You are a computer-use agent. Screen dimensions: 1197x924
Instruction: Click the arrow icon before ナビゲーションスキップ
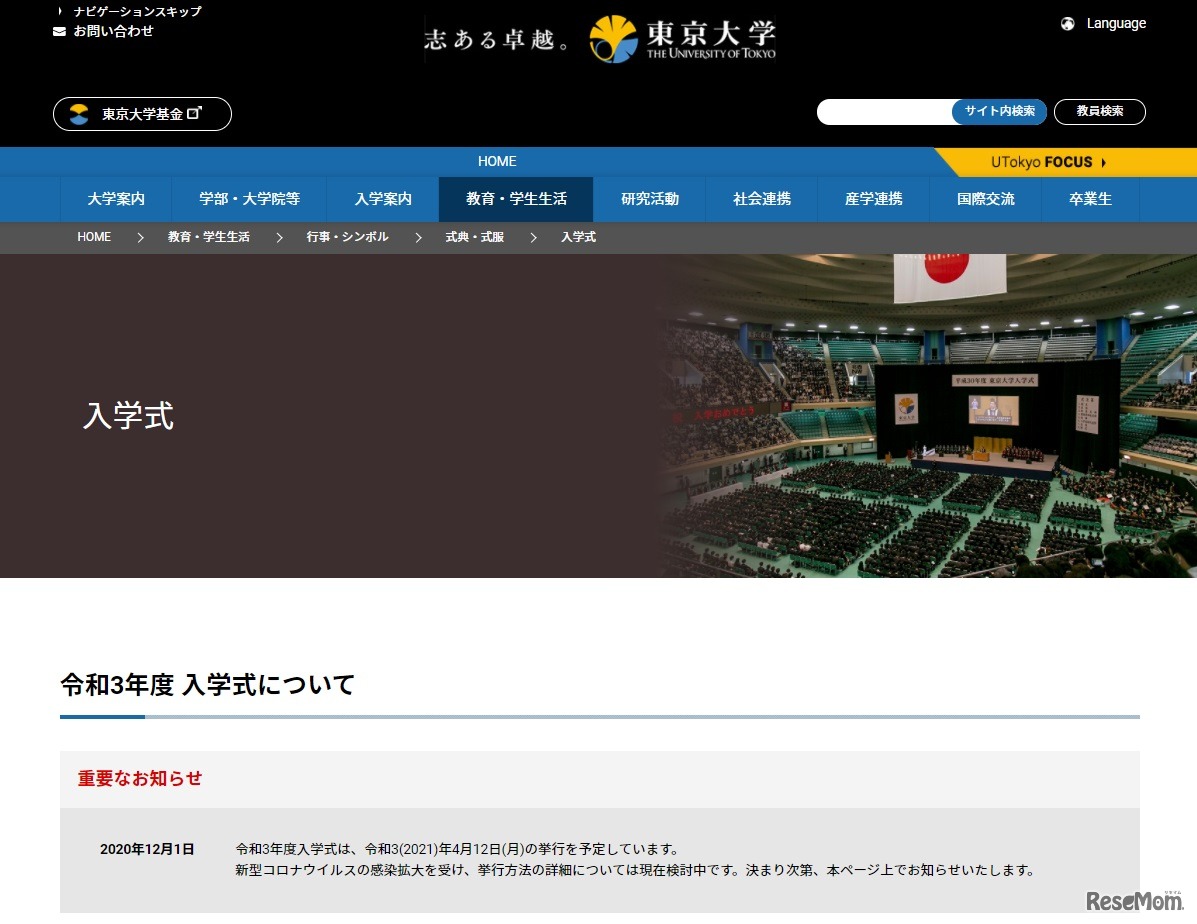point(57,11)
